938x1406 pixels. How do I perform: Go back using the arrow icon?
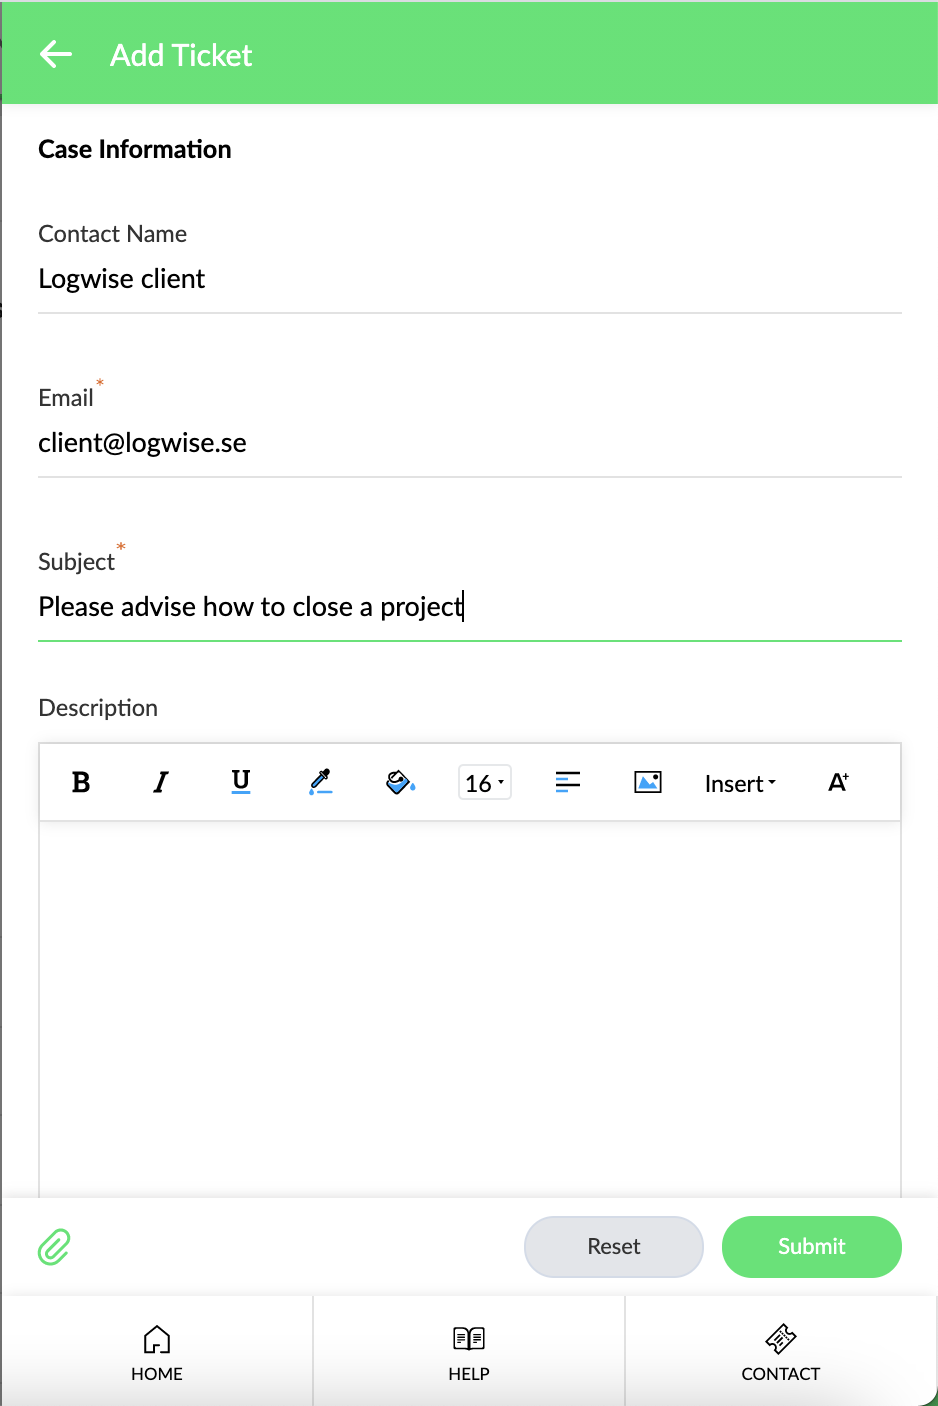(x=56, y=55)
